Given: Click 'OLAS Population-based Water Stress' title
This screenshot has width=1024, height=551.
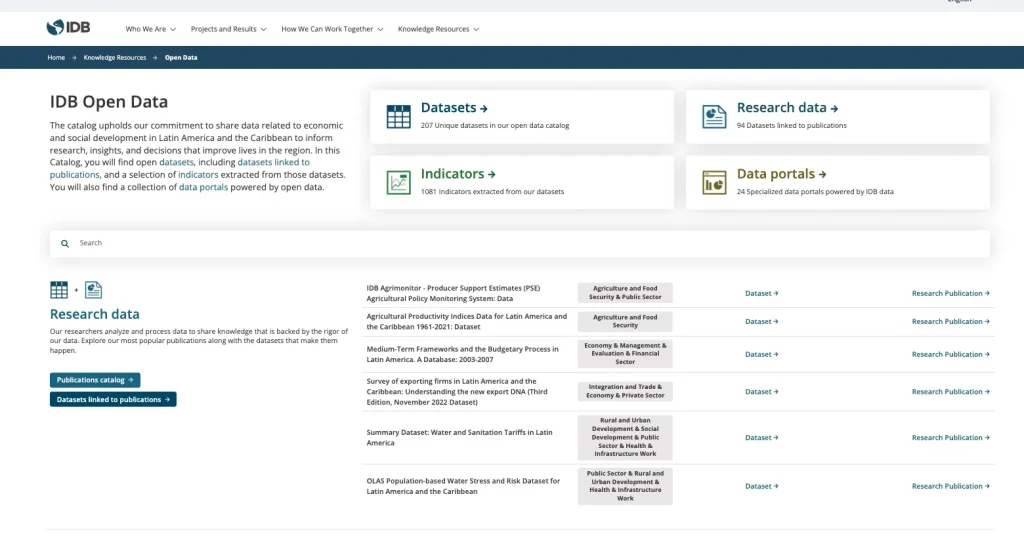Looking at the screenshot, I should (463, 486).
